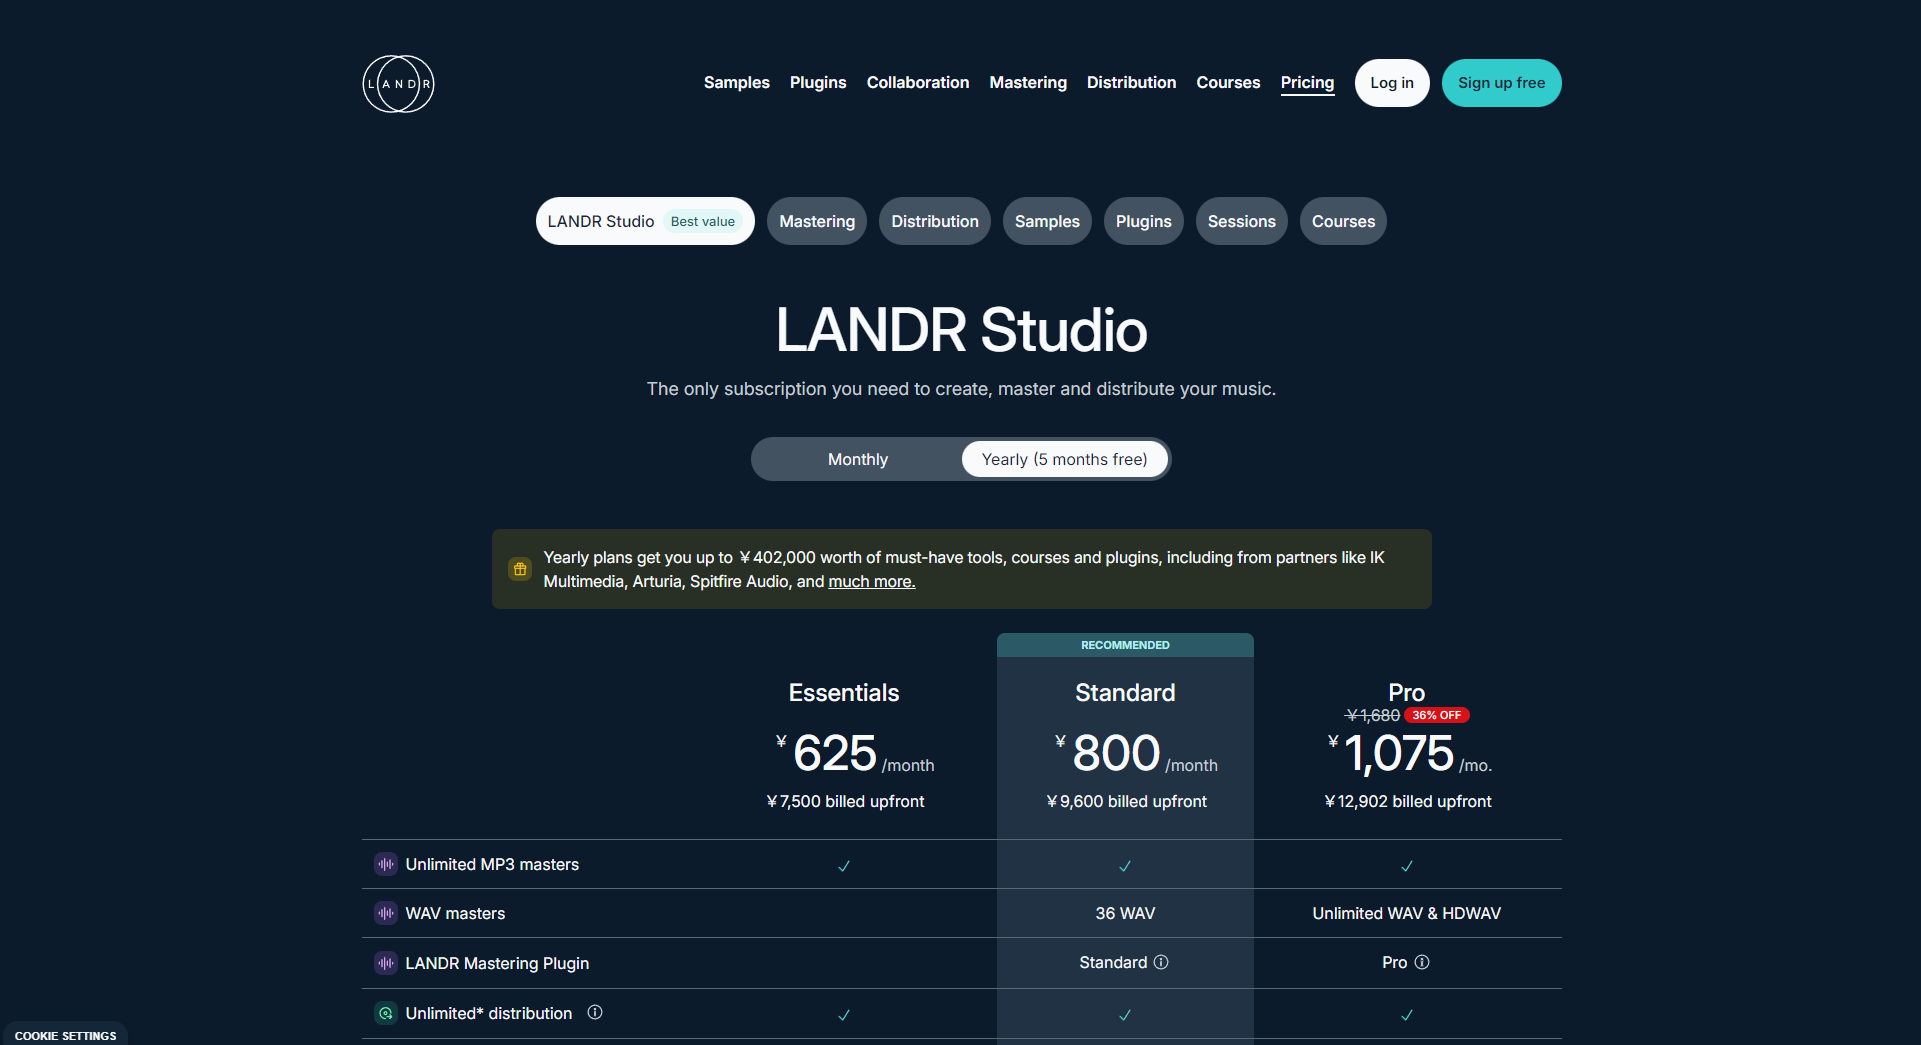This screenshot has width=1921, height=1045.
Task: Open info tooltip for Standard Mastering Plugin
Action: pyautogui.click(x=1161, y=962)
